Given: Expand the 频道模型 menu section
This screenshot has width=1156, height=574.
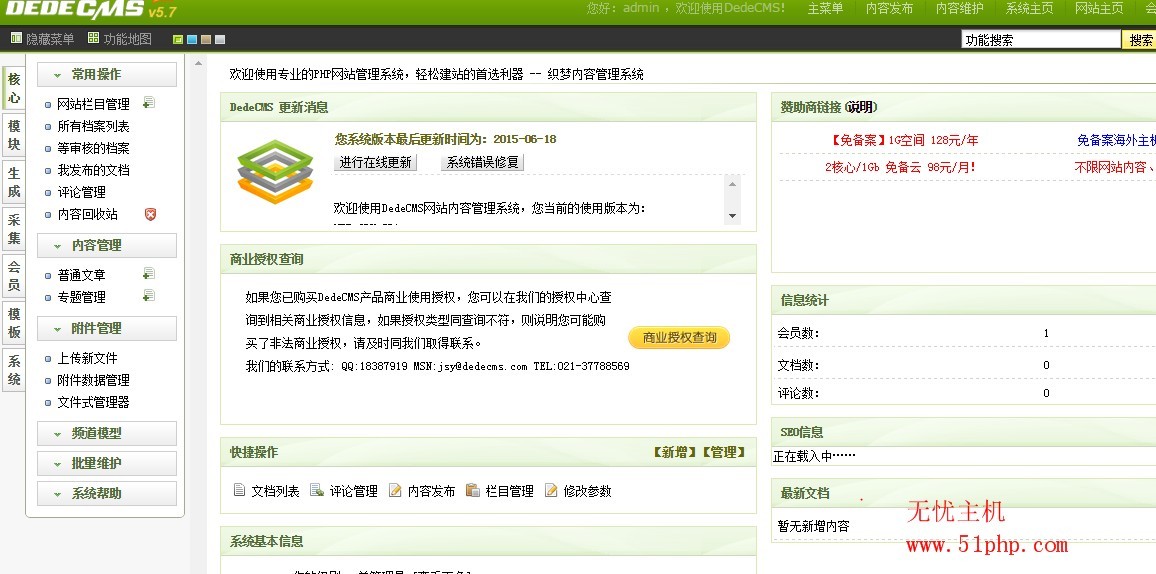Looking at the screenshot, I should point(107,433).
